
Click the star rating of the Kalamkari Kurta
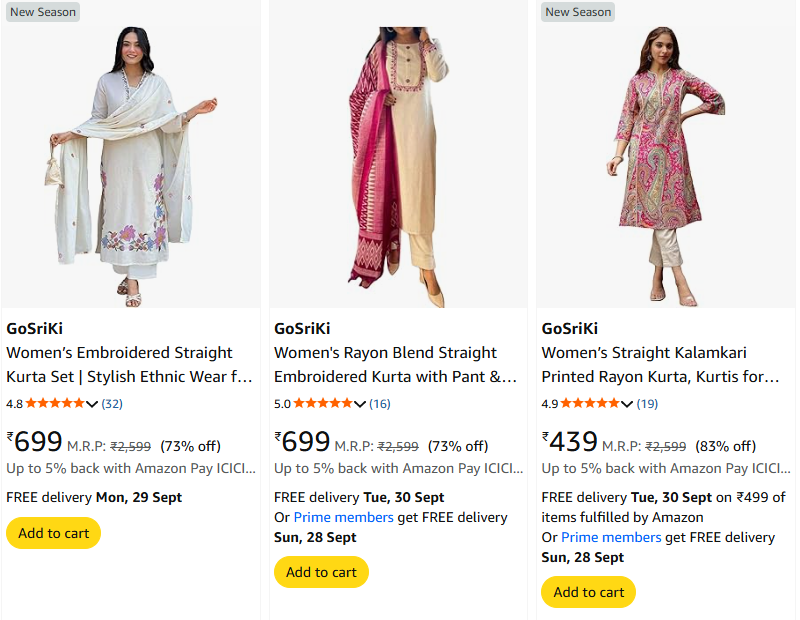pyautogui.click(x=591, y=404)
